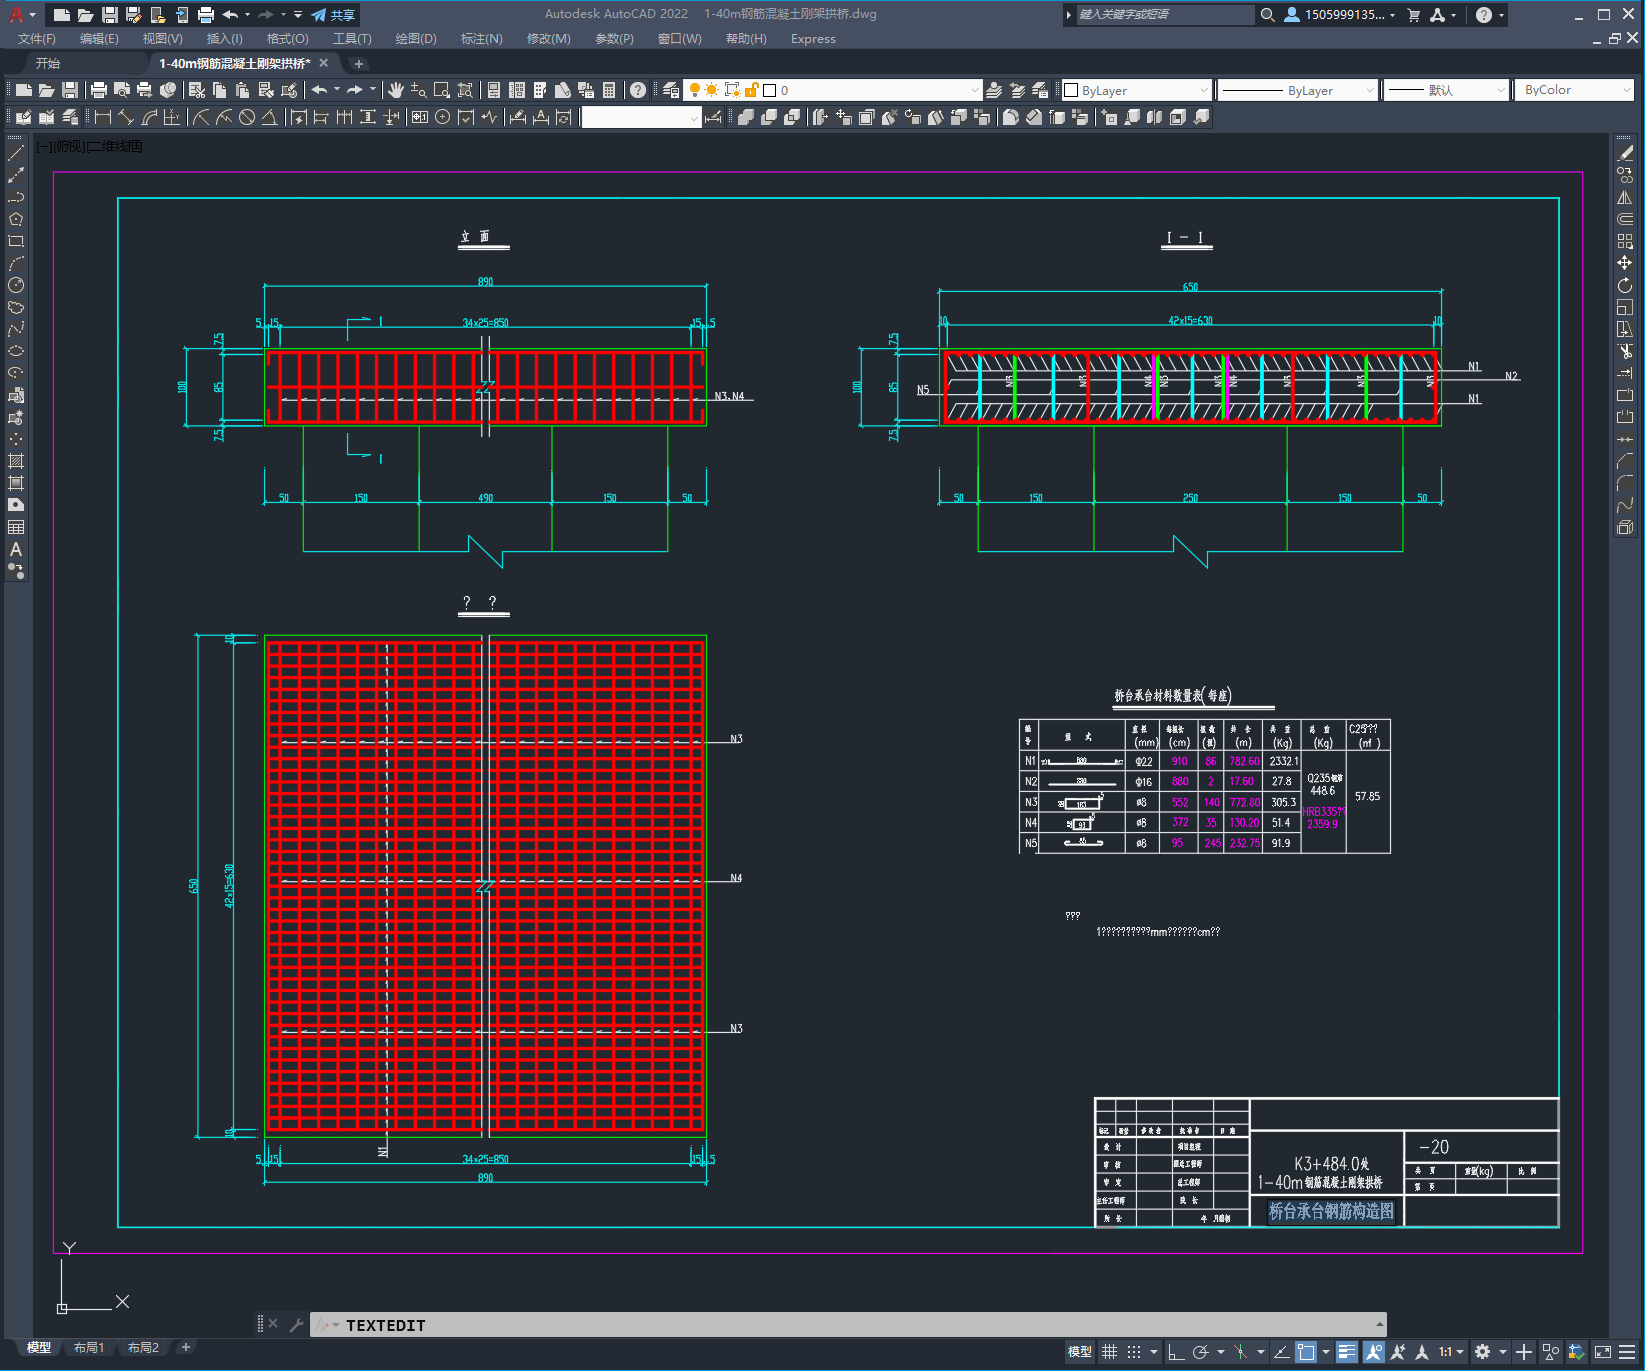Toggle ortho mode in status bar
This screenshot has height=1371, width=1645.
[x=1176, y=1352]
